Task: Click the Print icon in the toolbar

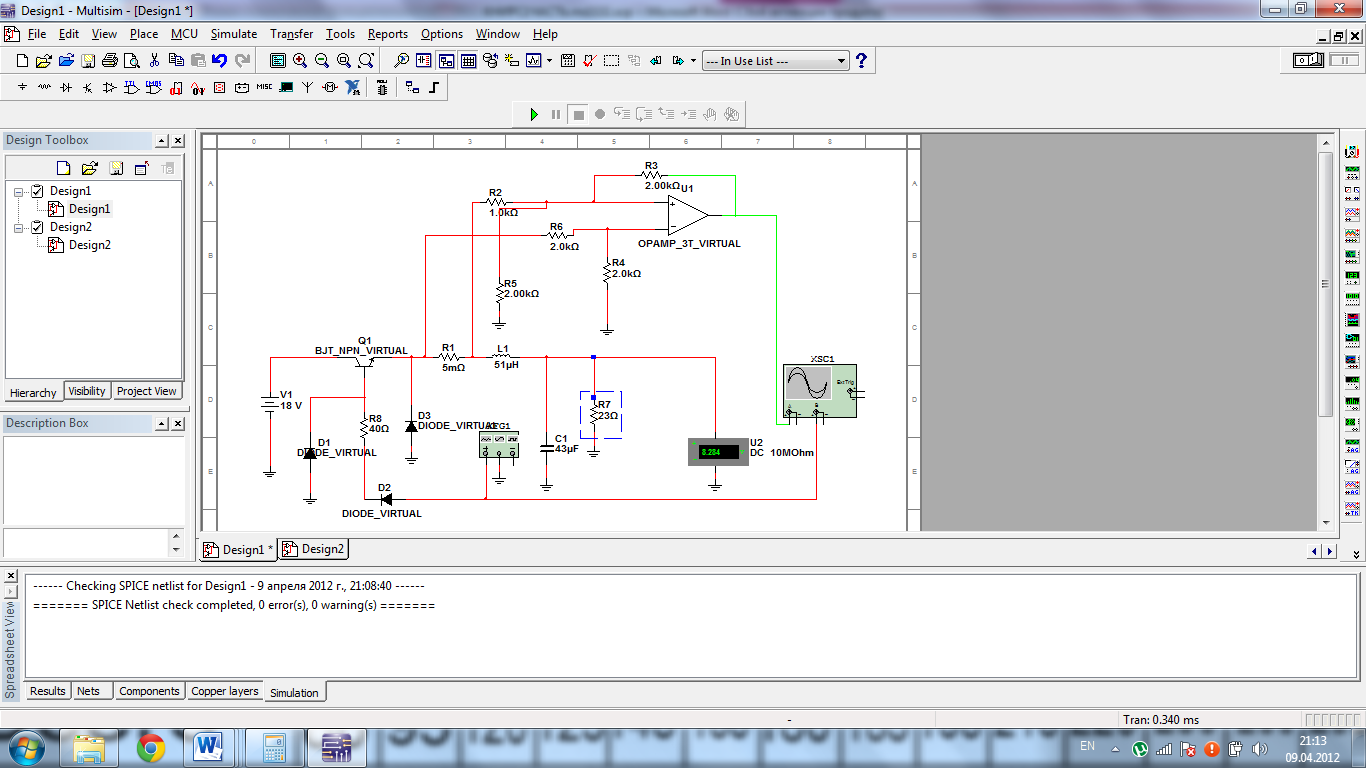Action: 110,61
